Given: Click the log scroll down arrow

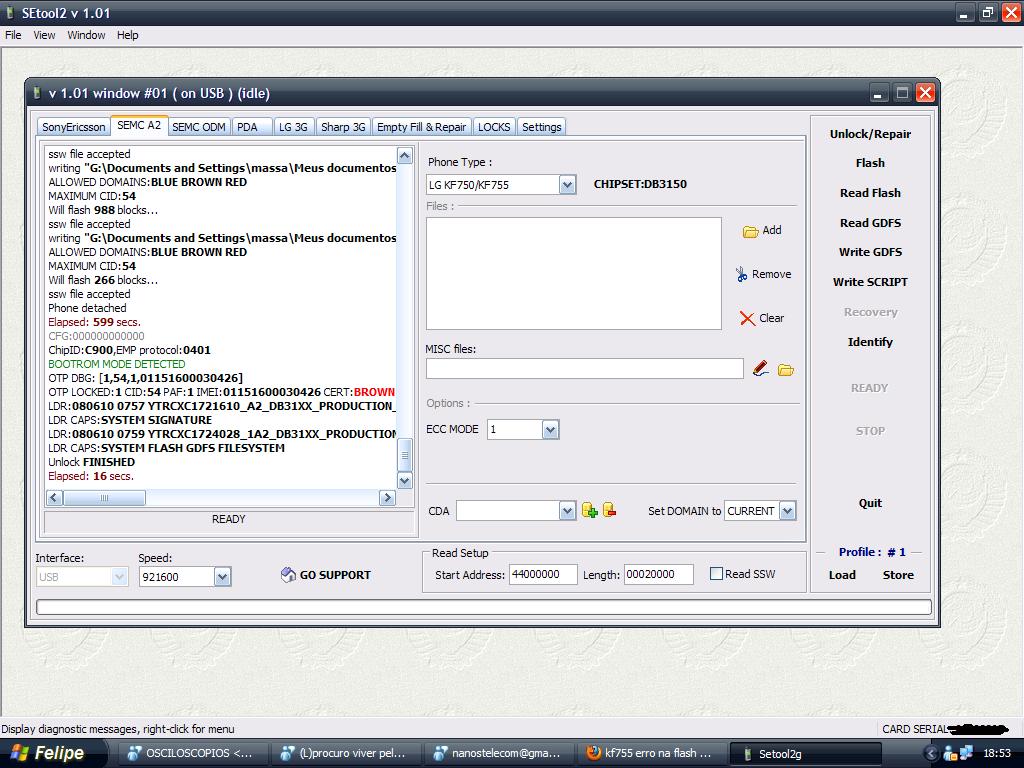Looking at the screenshot, I should click(404, 481).
